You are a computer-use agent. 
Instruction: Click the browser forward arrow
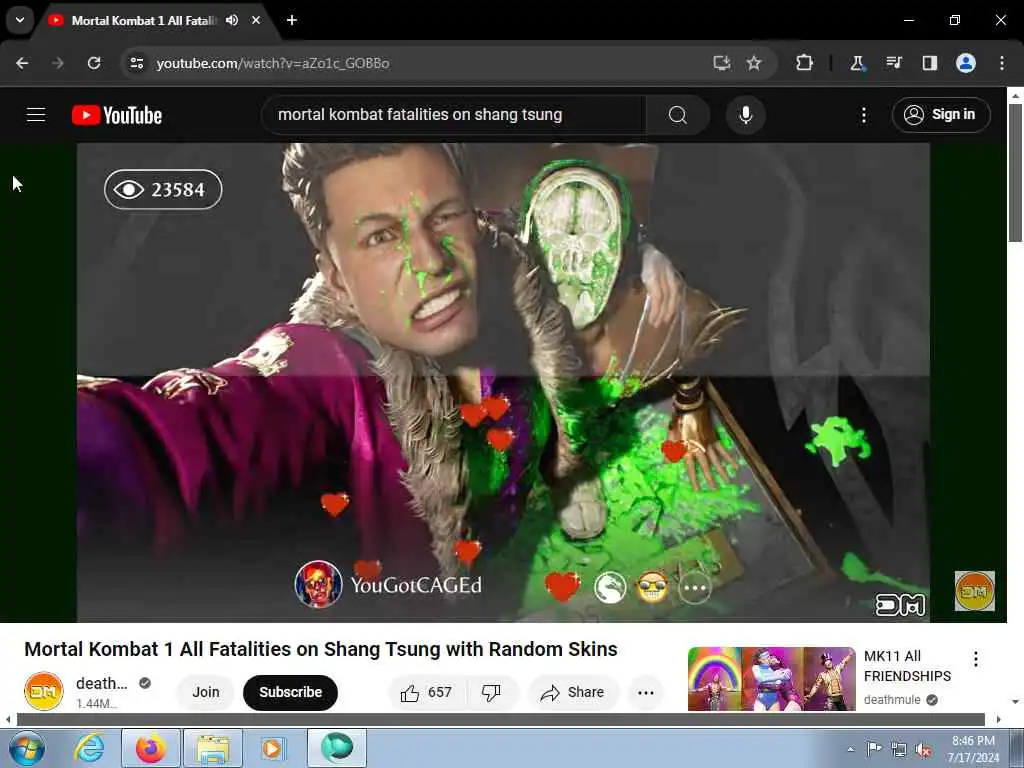click(58, 63)
